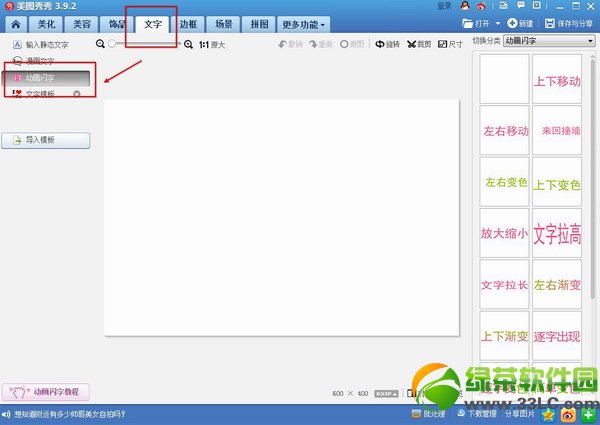Click the speaker announcement icon in status bar
This screenshot has width=600, height=425.
click(6, 414)
